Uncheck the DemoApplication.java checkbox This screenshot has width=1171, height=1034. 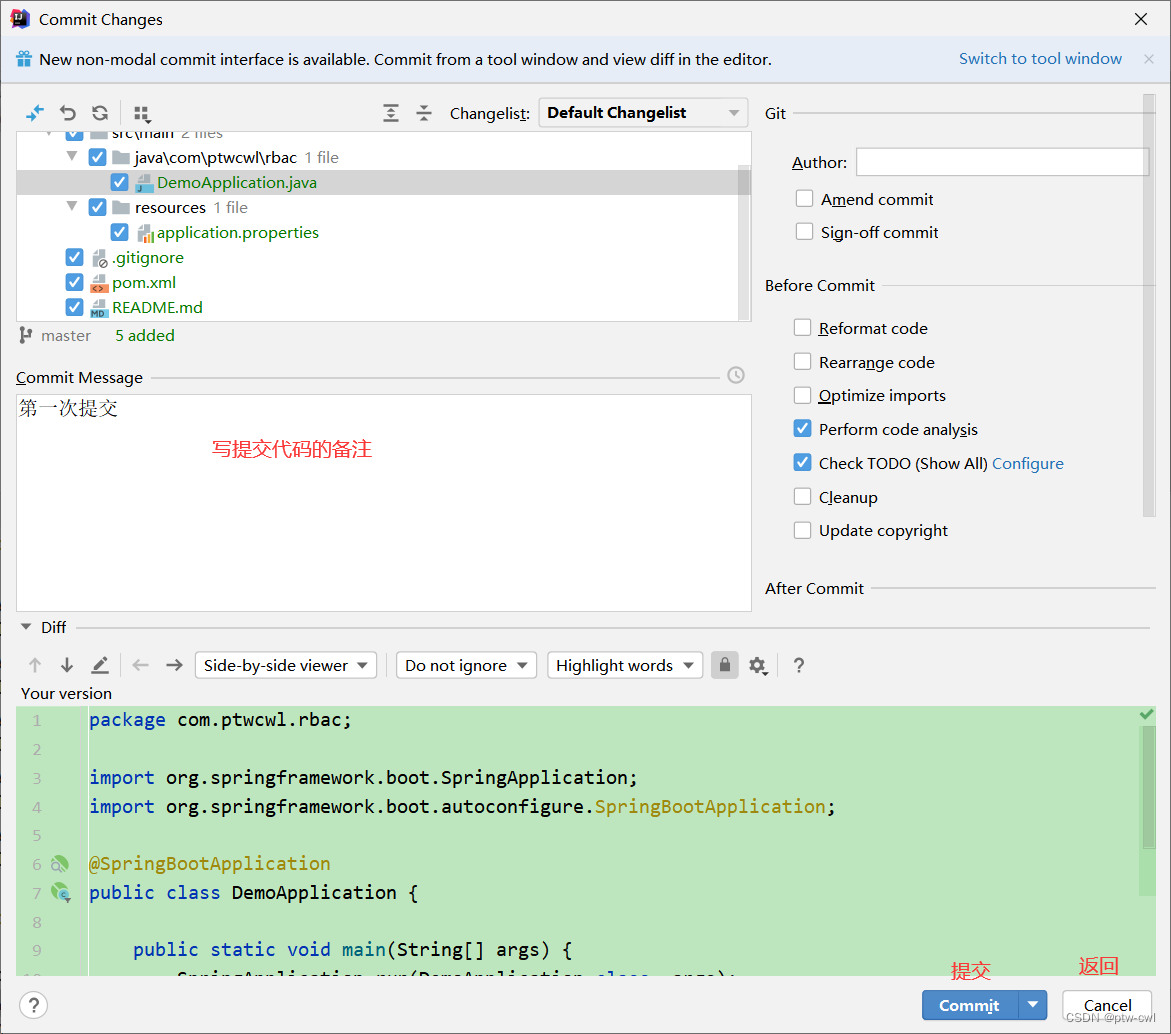(119, 182)
